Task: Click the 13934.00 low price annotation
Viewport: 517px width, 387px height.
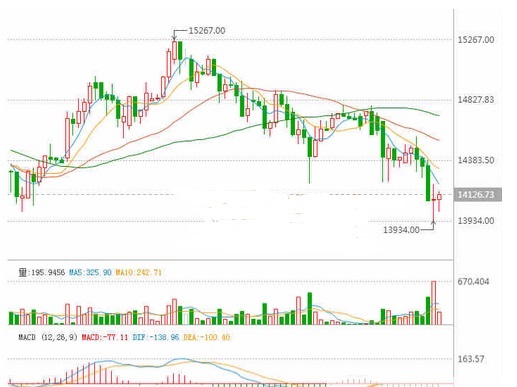Action: click(x=401, y=230)
